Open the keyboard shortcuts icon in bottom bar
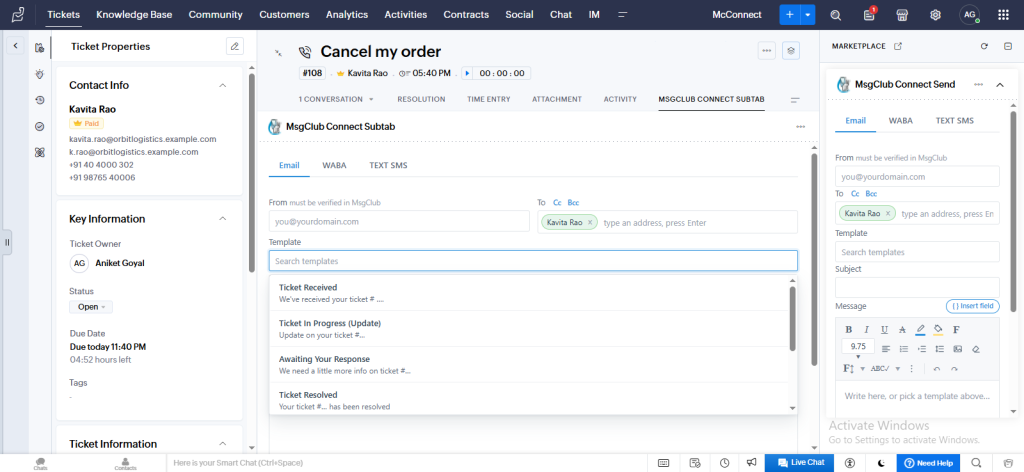The height and width of the screenshot is (472, 1024). click(663, 462)
